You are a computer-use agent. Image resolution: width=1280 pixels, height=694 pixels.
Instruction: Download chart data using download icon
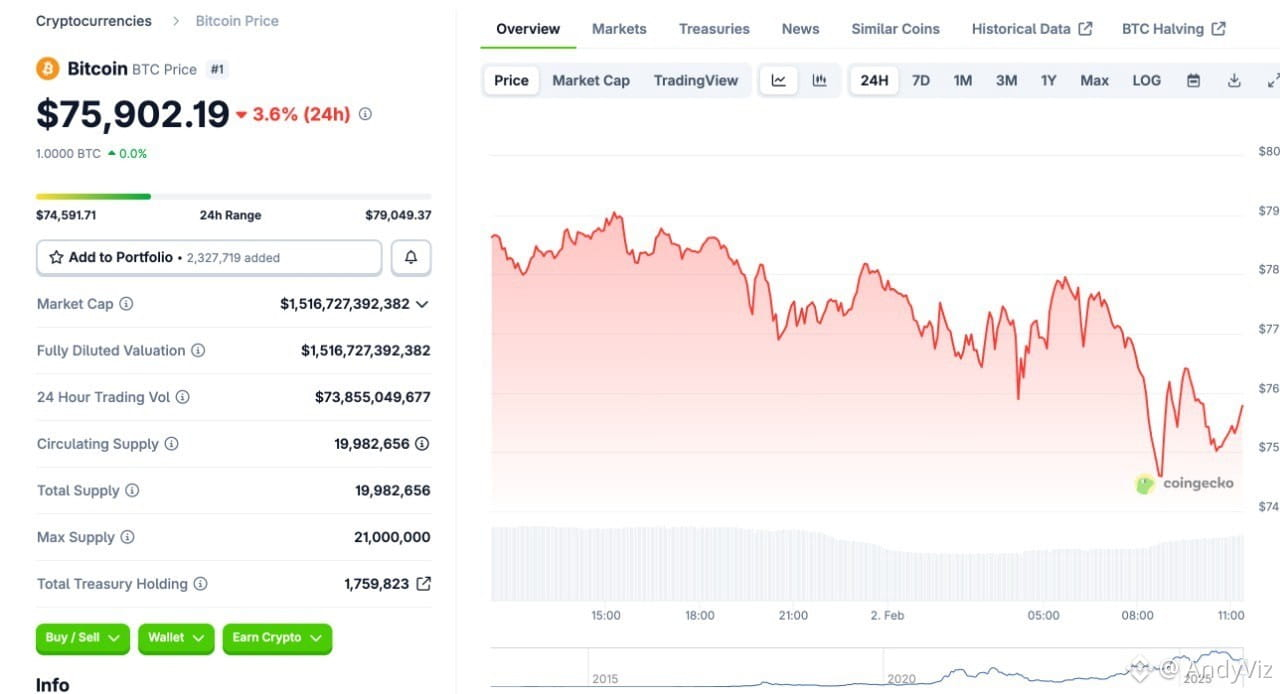(1234, 80)
